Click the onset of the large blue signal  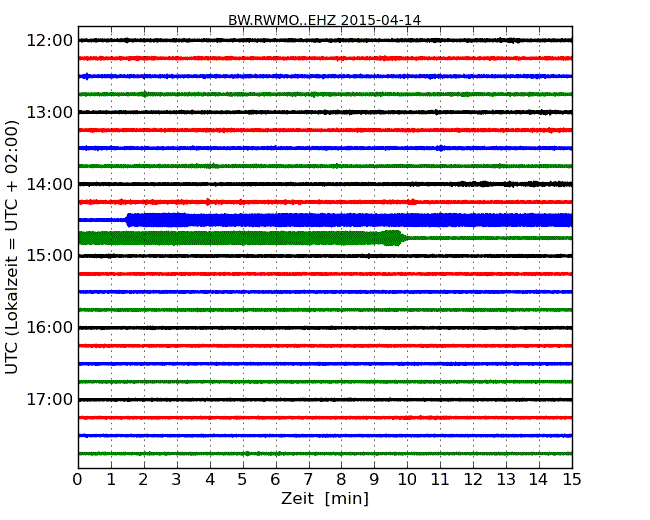129,220
